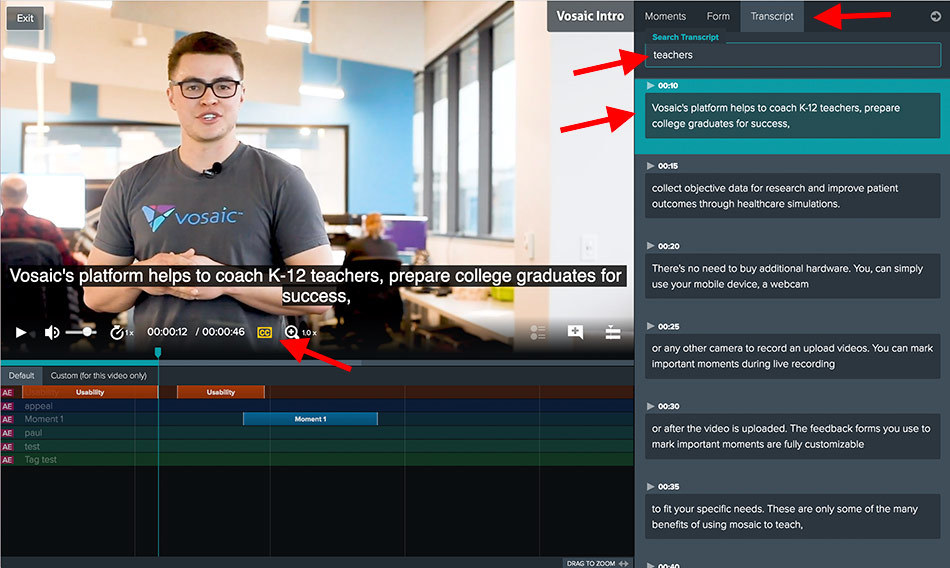Viewport: 950px width, 568px height.
Task: Exit the video player
Action: pos(25,18)
